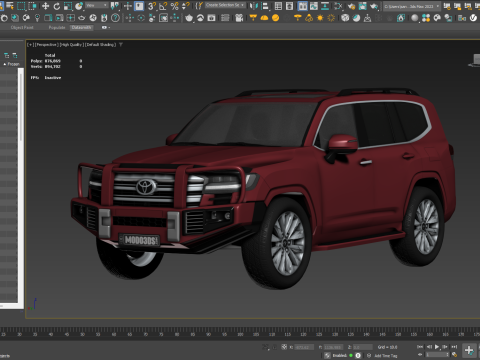The width and height of the screenshot is (480, 360).
Task: Toggle the Ribbon display
Action: [302, 6]
